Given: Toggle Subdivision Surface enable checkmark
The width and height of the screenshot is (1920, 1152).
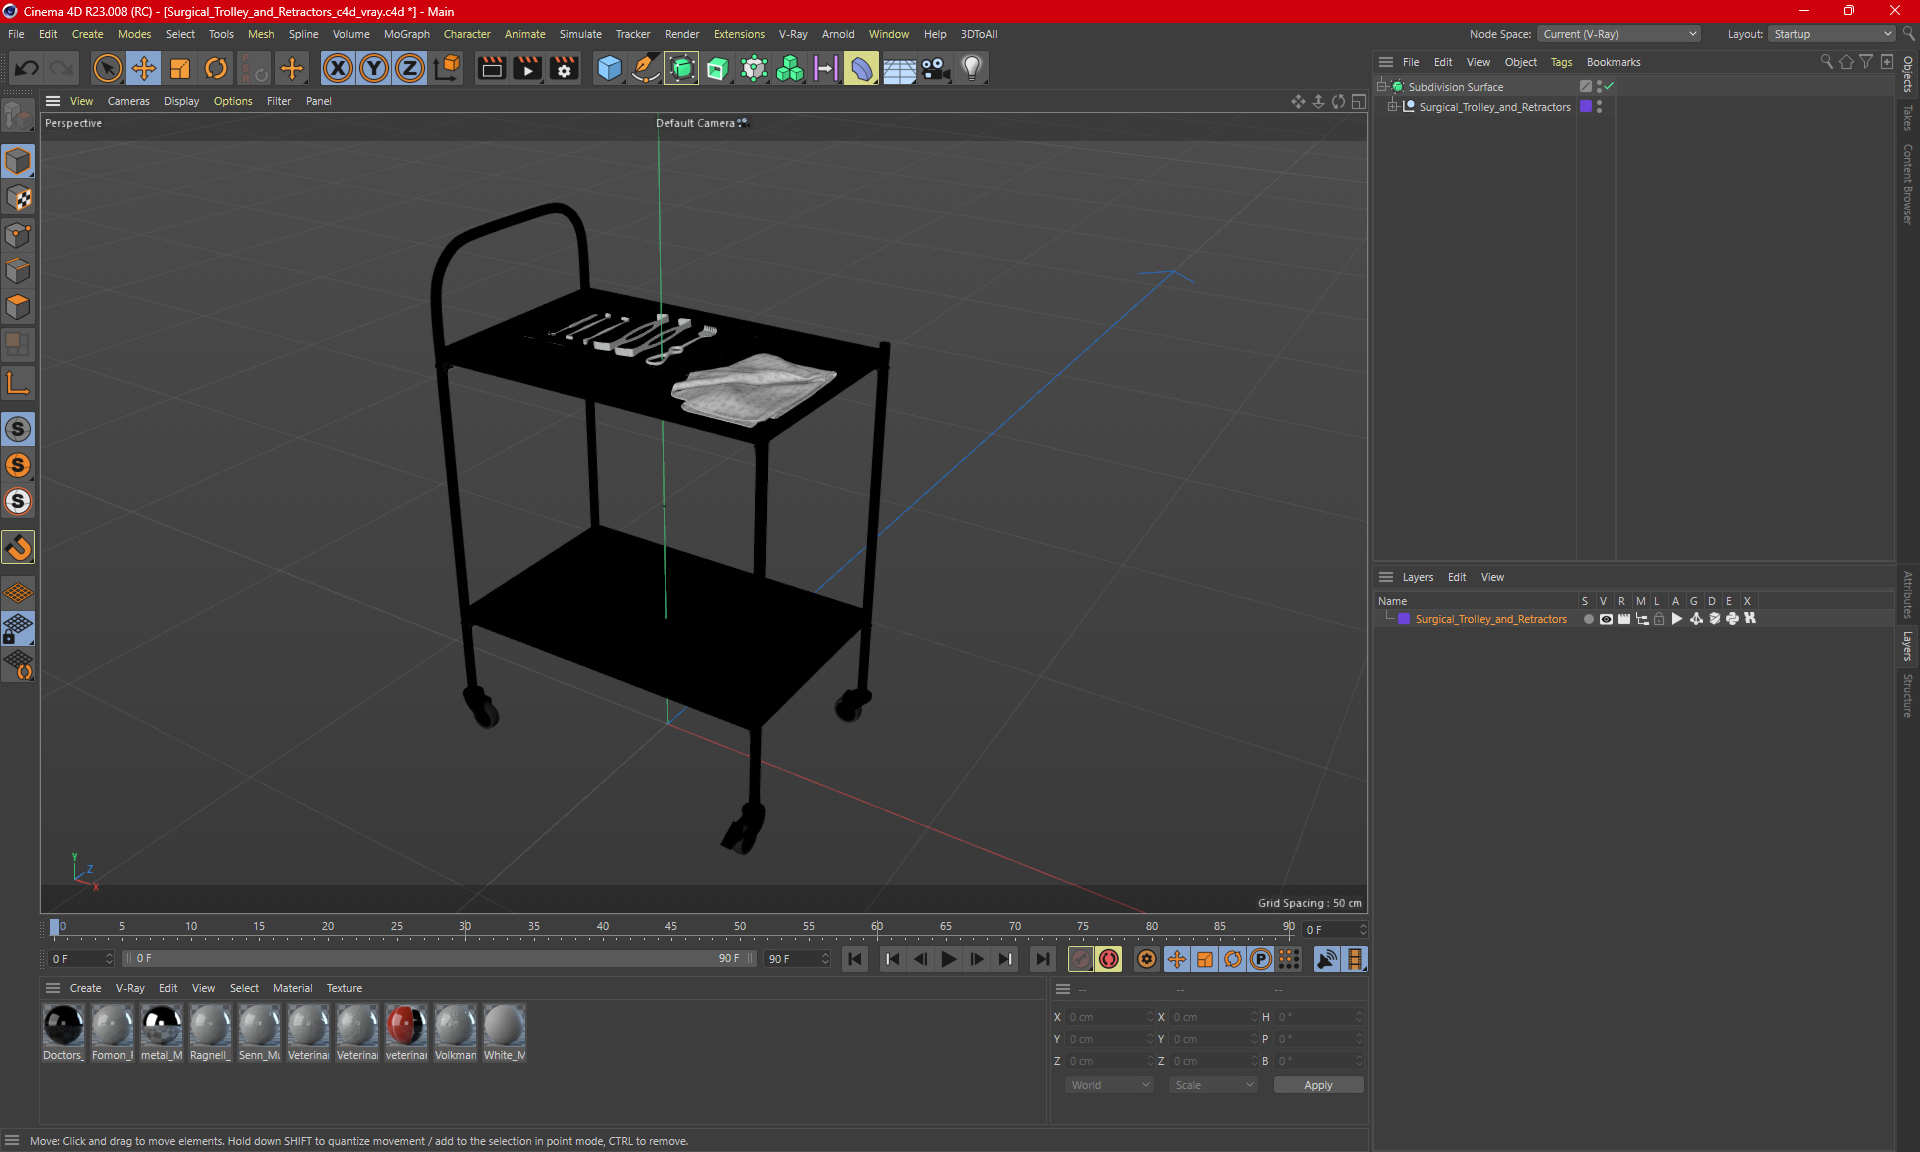Looking at the screenshot, I should tap(1609, 87).
